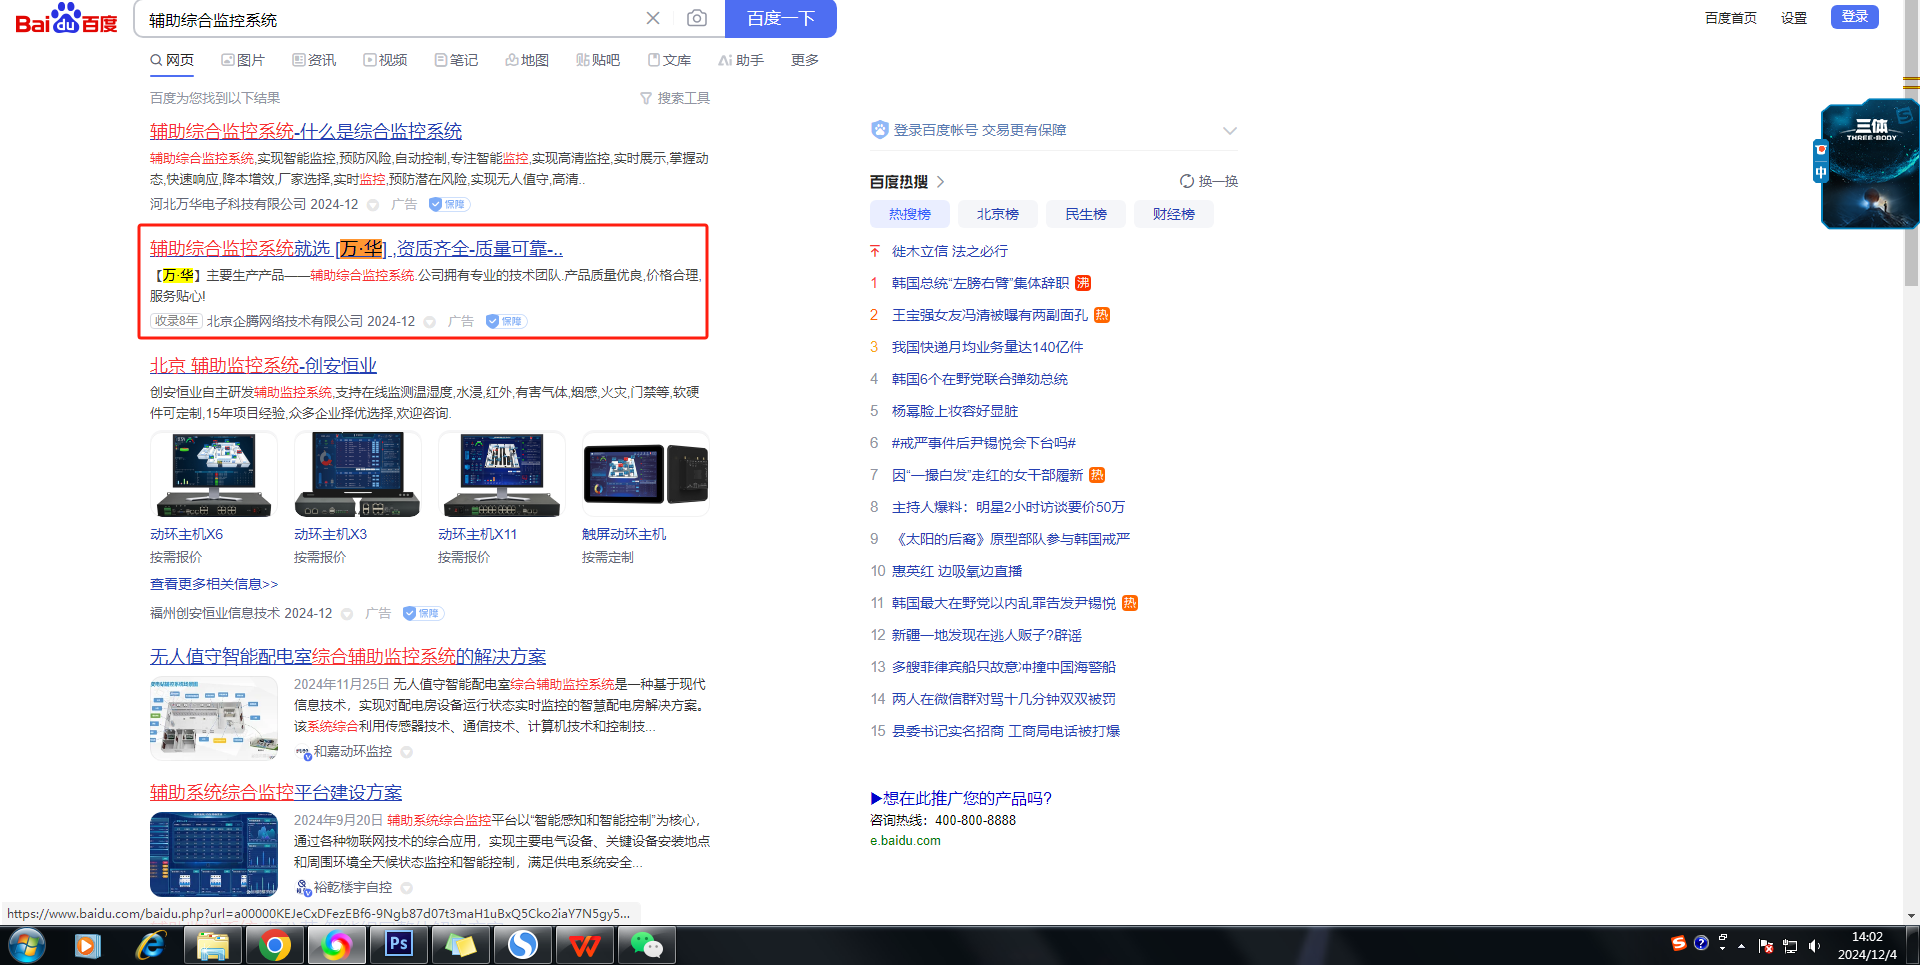Launch Google Chrome from the taskbar
This screenshot has width=1920, height=965.
(274, 945)
